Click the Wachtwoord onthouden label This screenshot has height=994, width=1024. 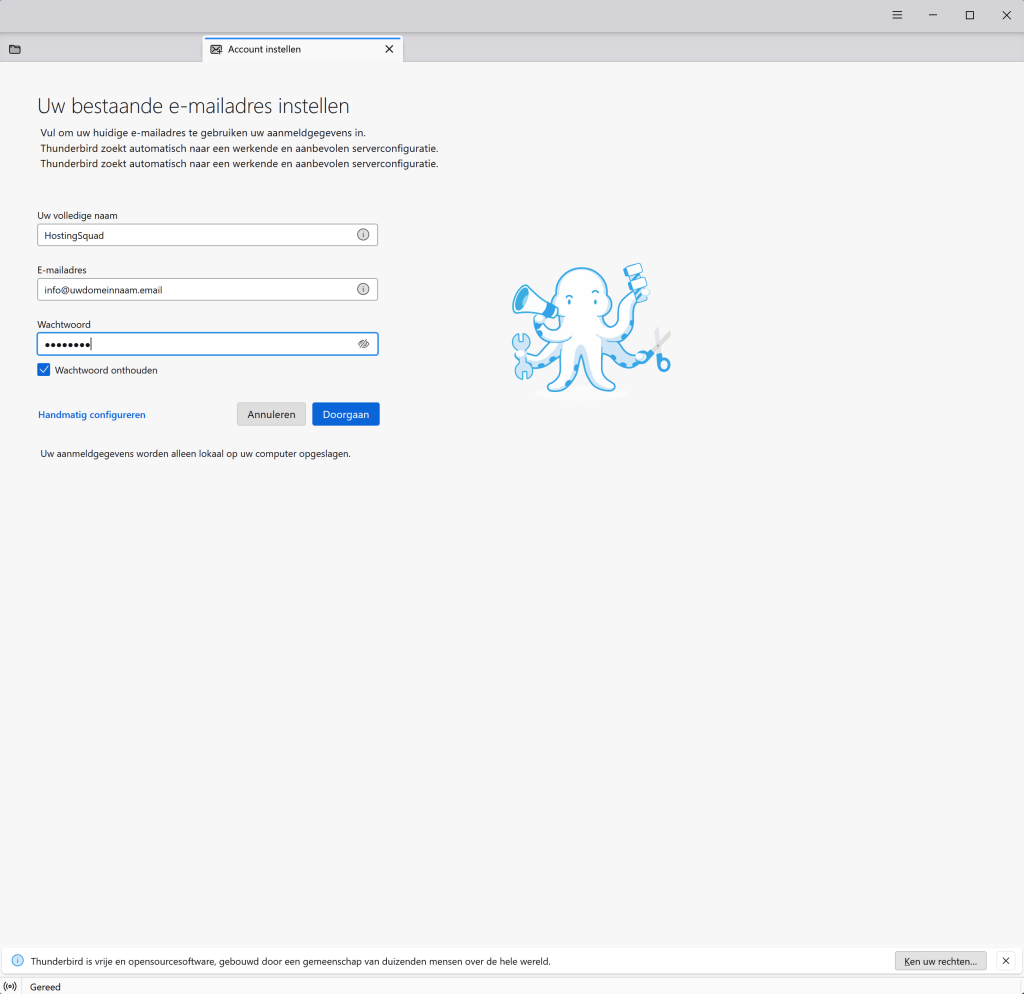(x=106, y=370)
